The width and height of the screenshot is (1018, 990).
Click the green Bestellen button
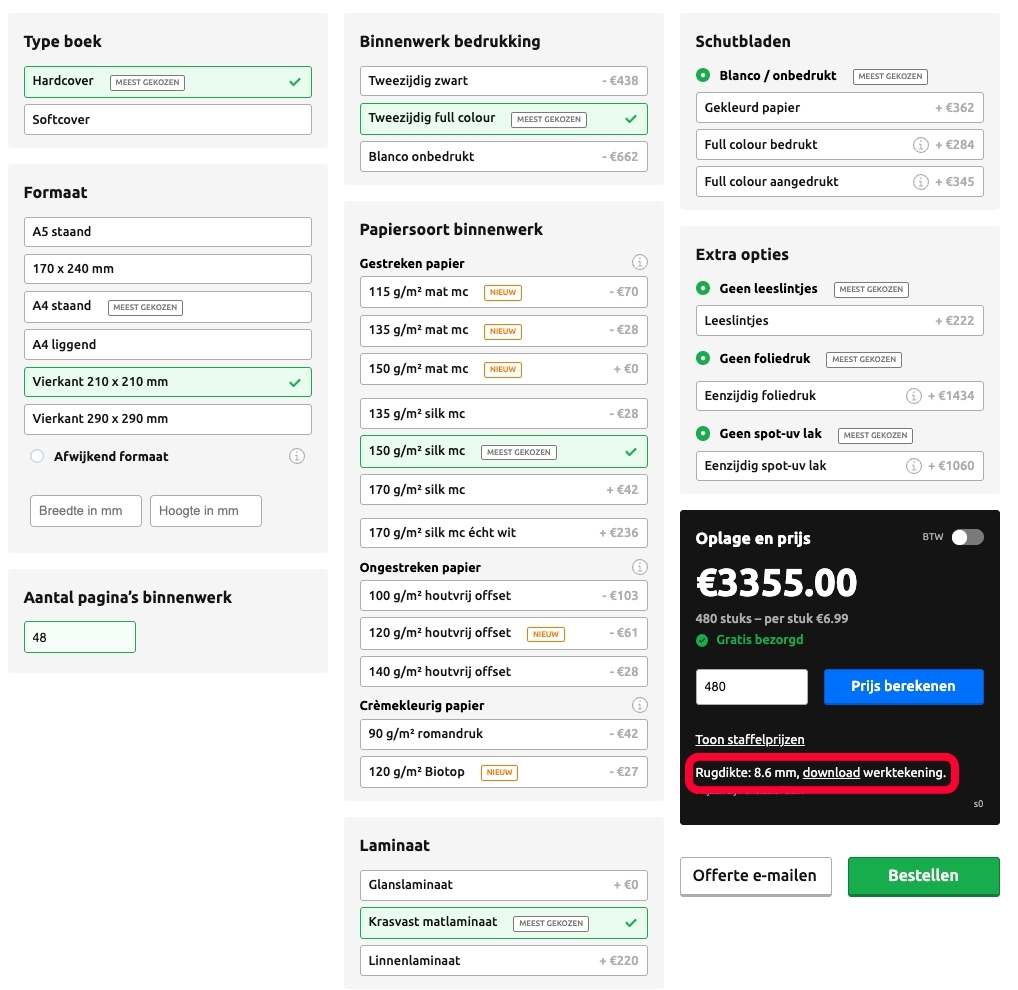click(x=923, y=876)
